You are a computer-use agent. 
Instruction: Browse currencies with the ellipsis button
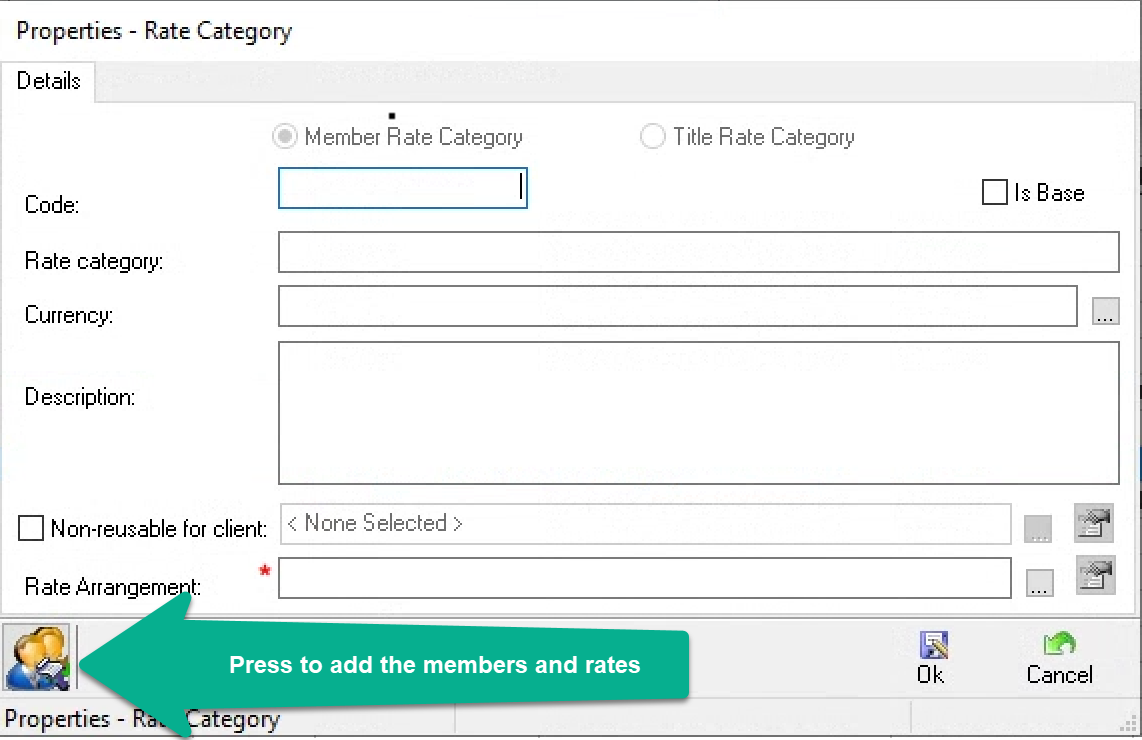1106,311
